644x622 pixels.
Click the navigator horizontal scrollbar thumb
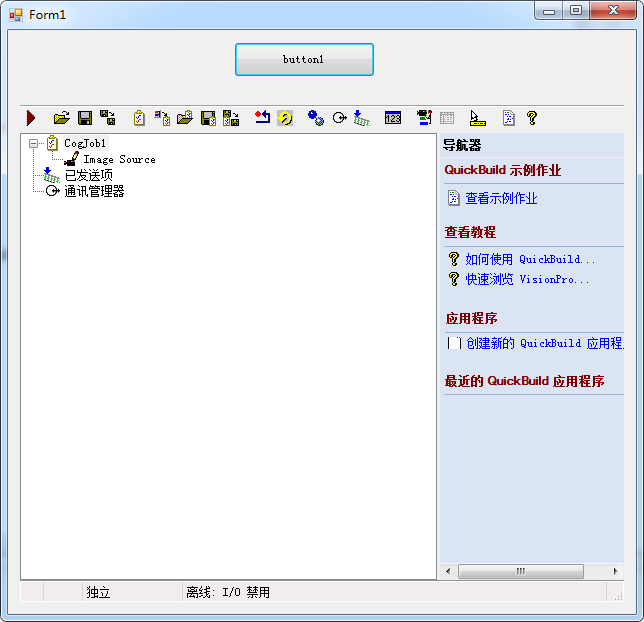tap(521, 571)
